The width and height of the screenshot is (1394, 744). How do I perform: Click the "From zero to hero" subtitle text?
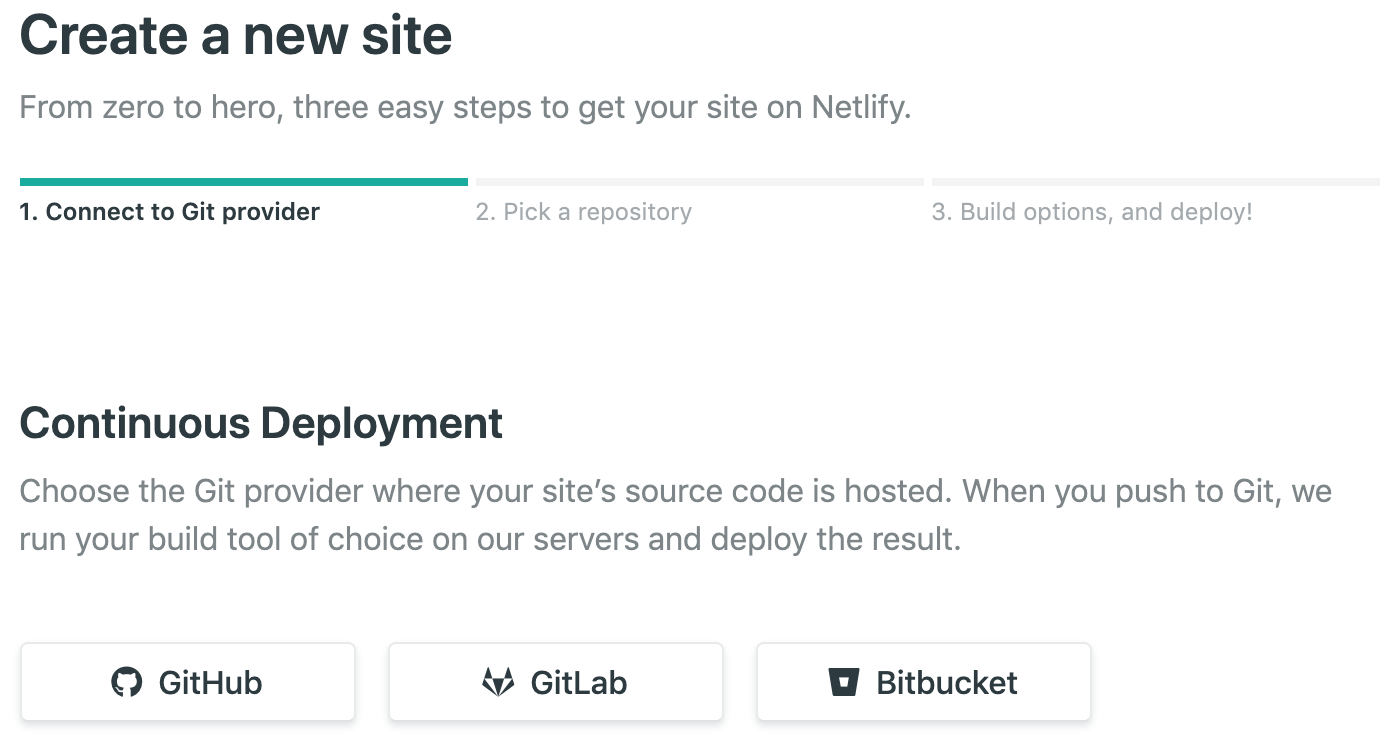tap(465, 107)
